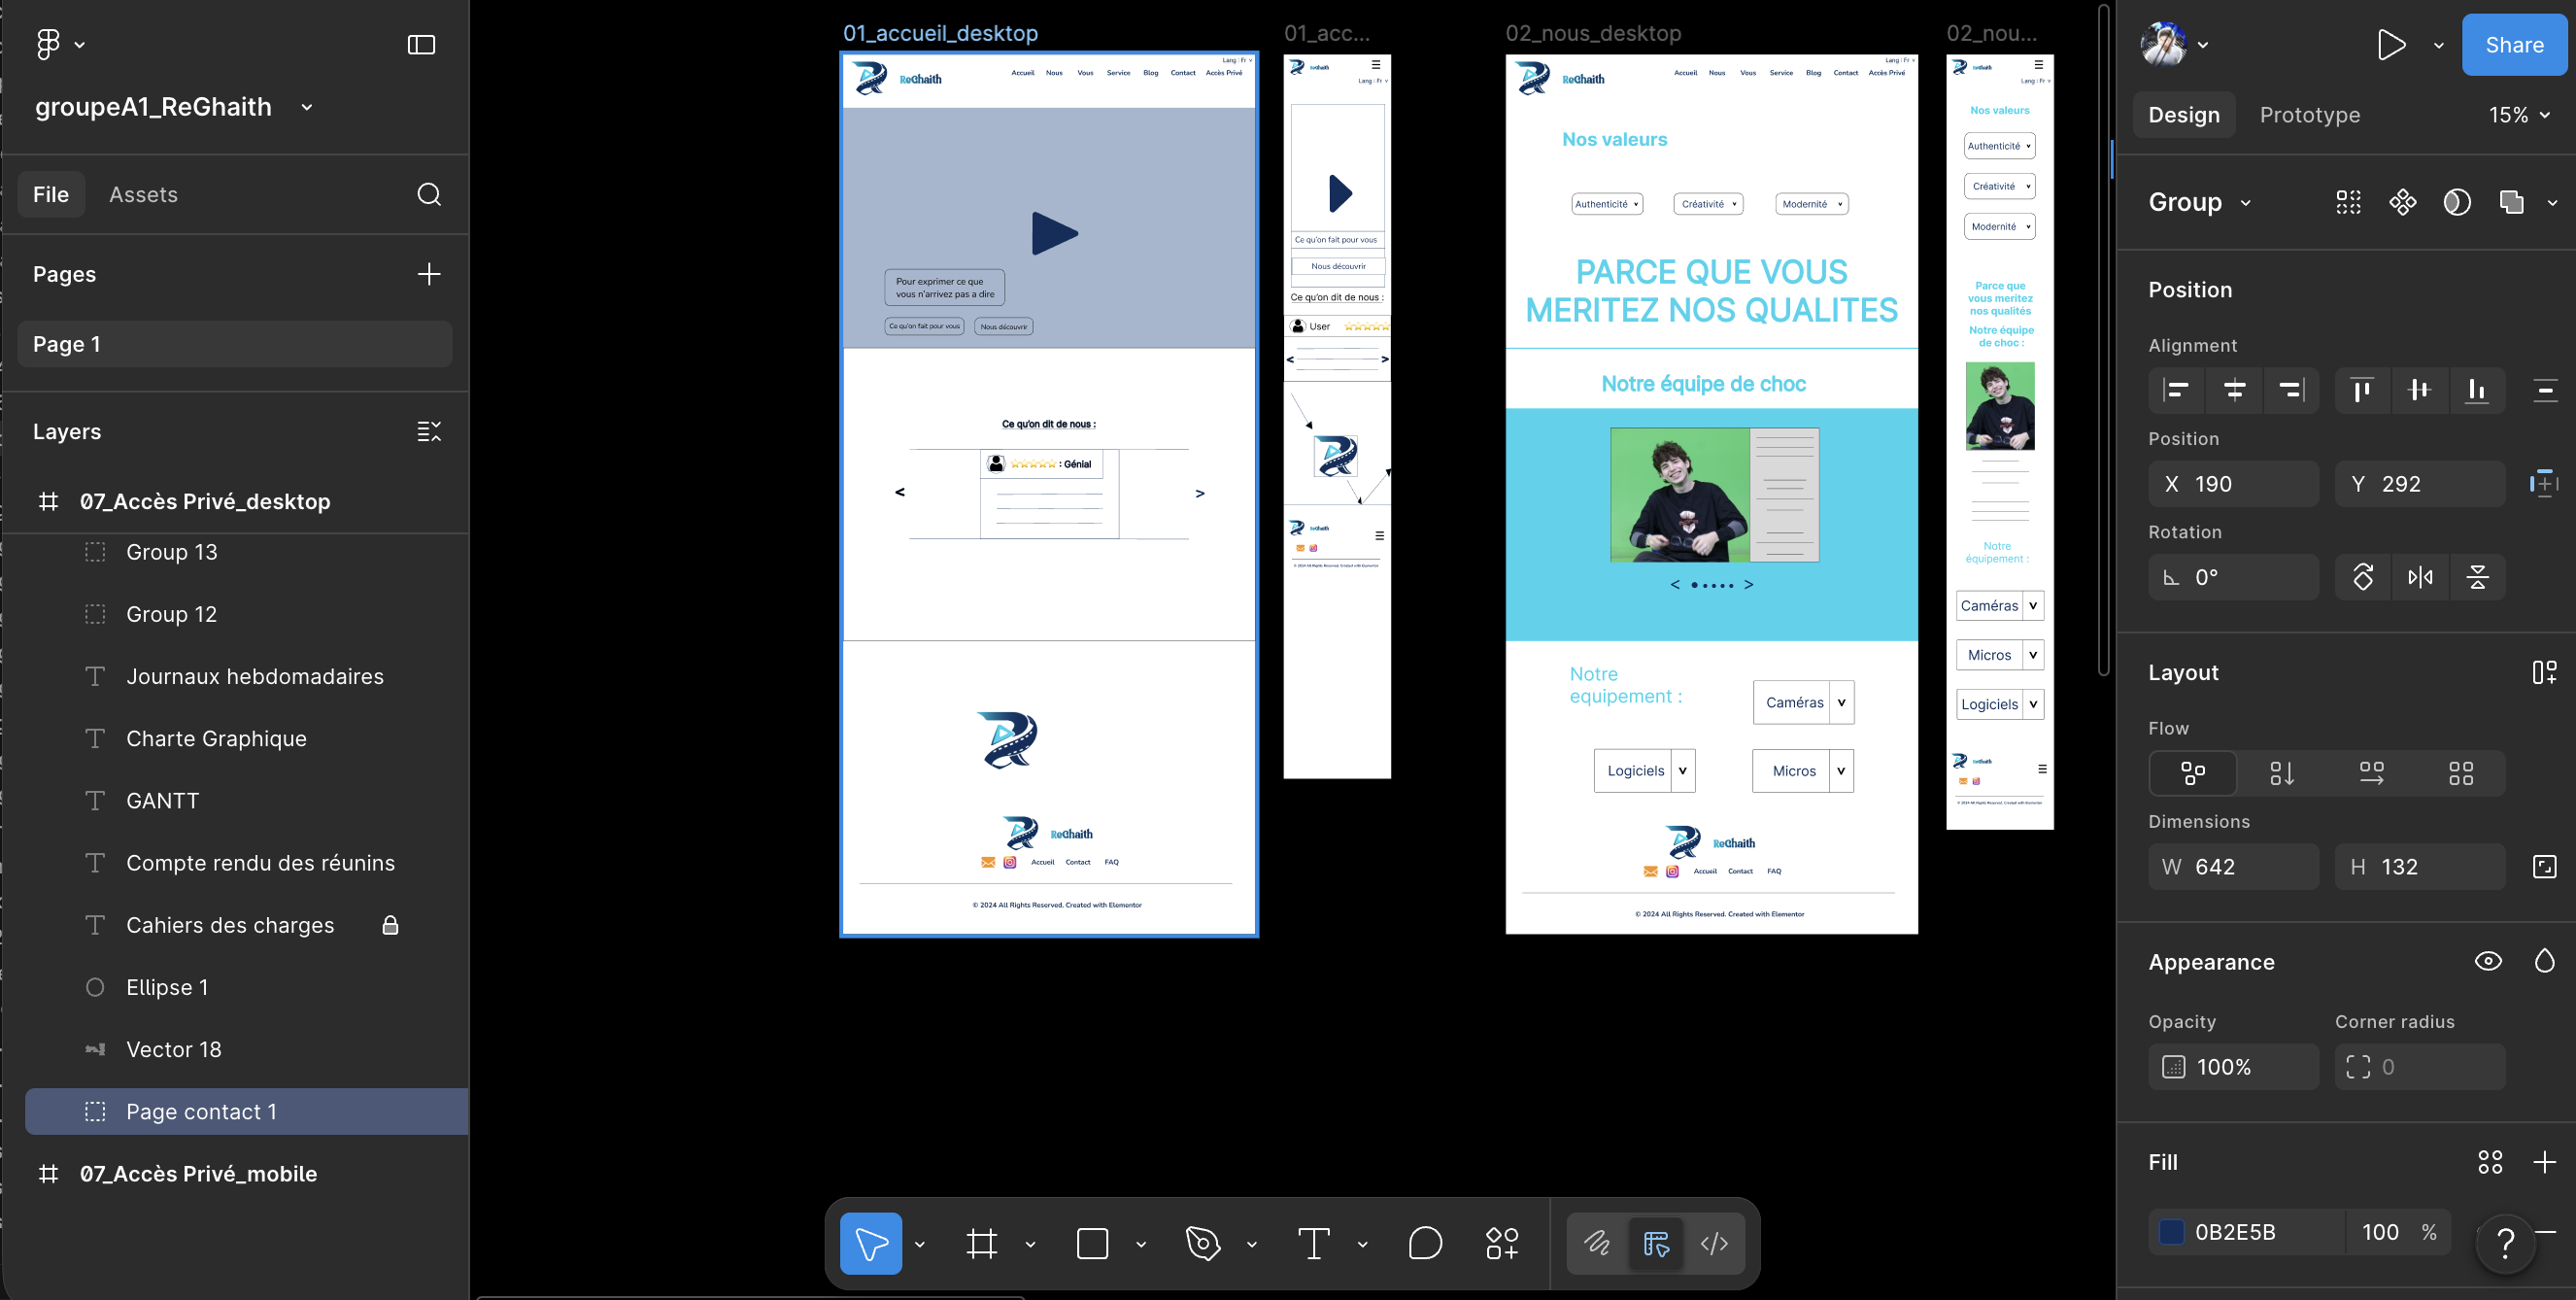Align vertical centers icon
The width and height of the screenshot is (2576, 1300).
2419,390
